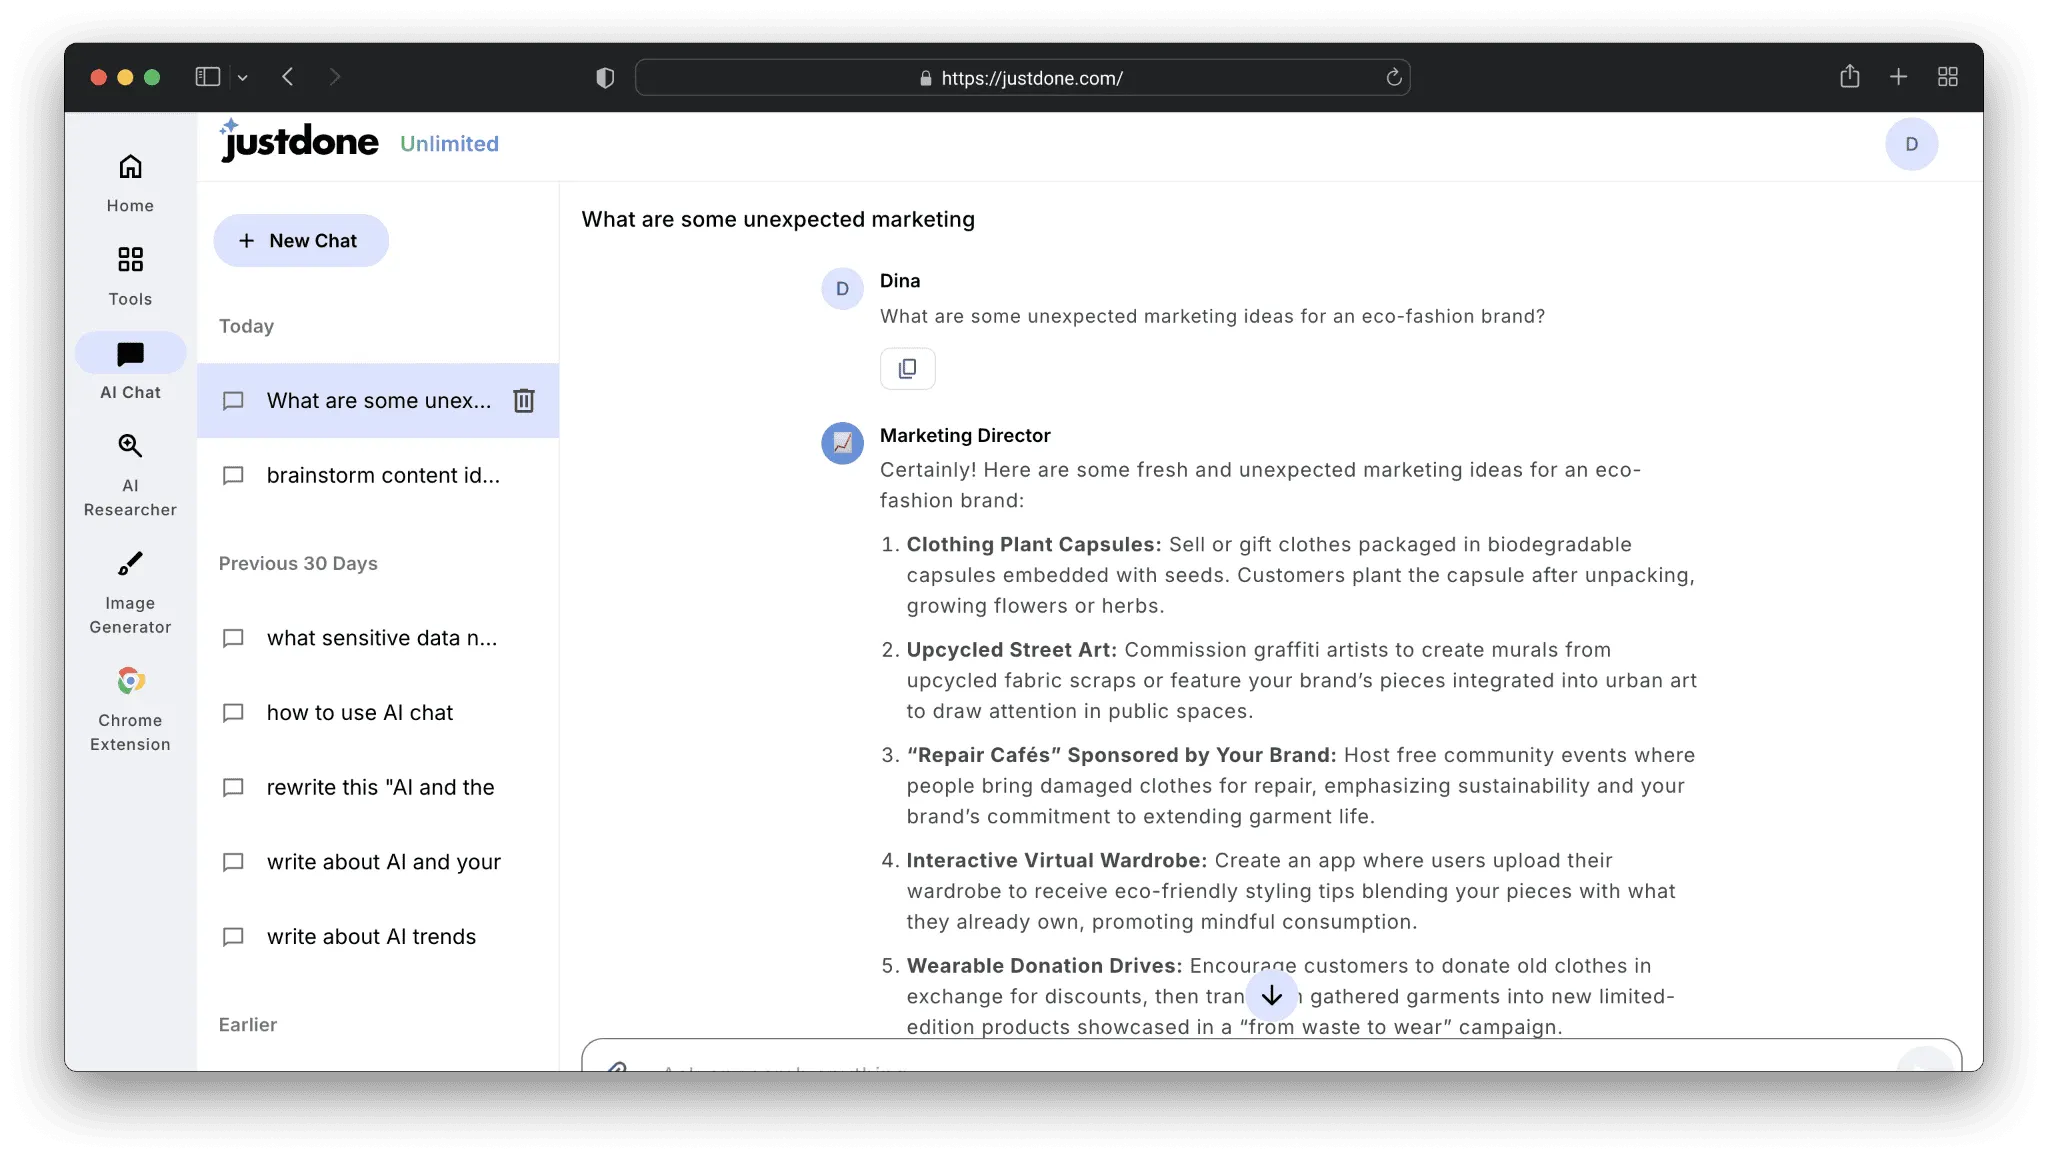
Task: Start a New Chat
Action: [300, 241]
